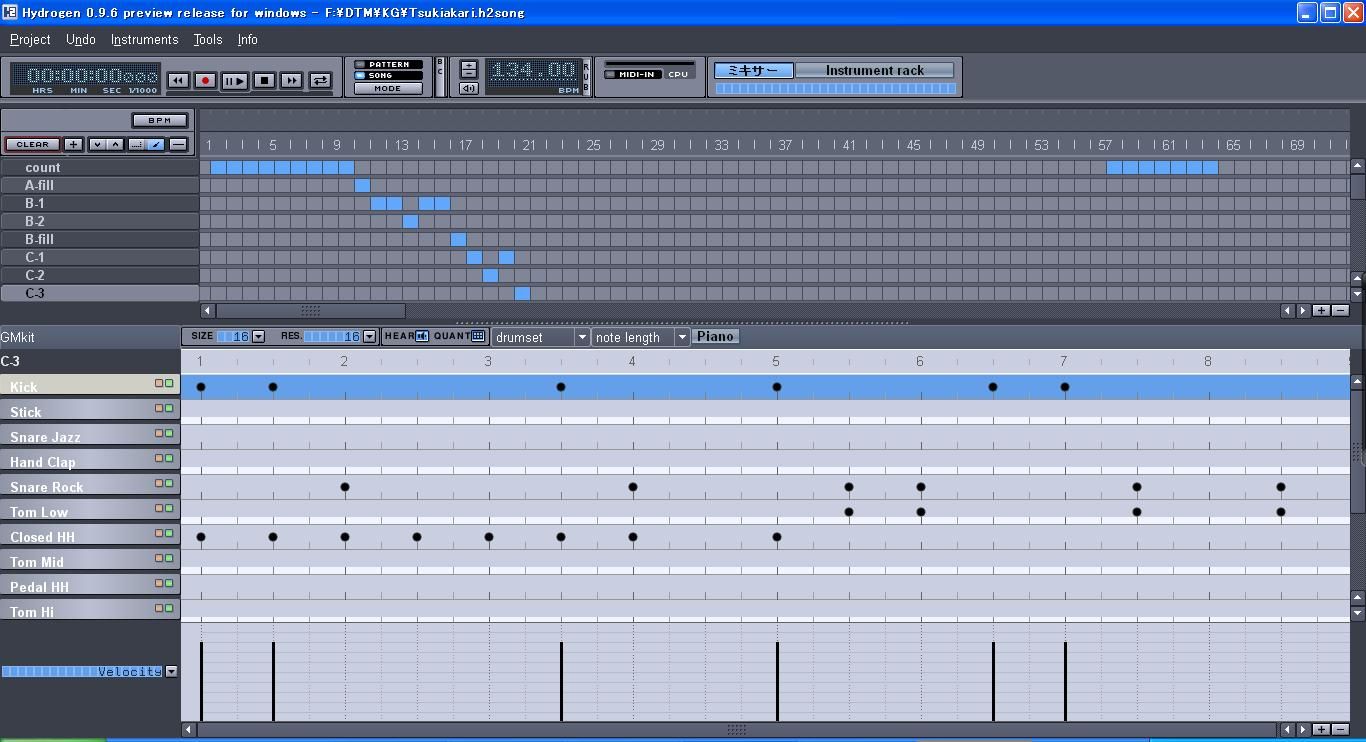1366x742 pixels.
Task: Switch song editor to select mode
Action: coord(137,144)
